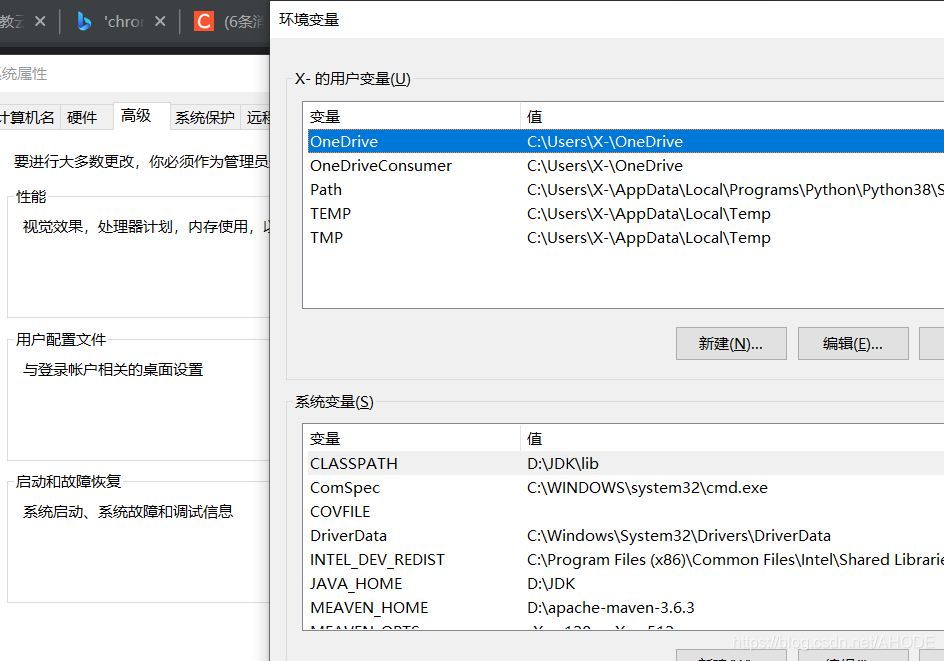Open the 系统保护 tab in System Properties
This screenshot has height=661, width=944.
tap(205, 117)
